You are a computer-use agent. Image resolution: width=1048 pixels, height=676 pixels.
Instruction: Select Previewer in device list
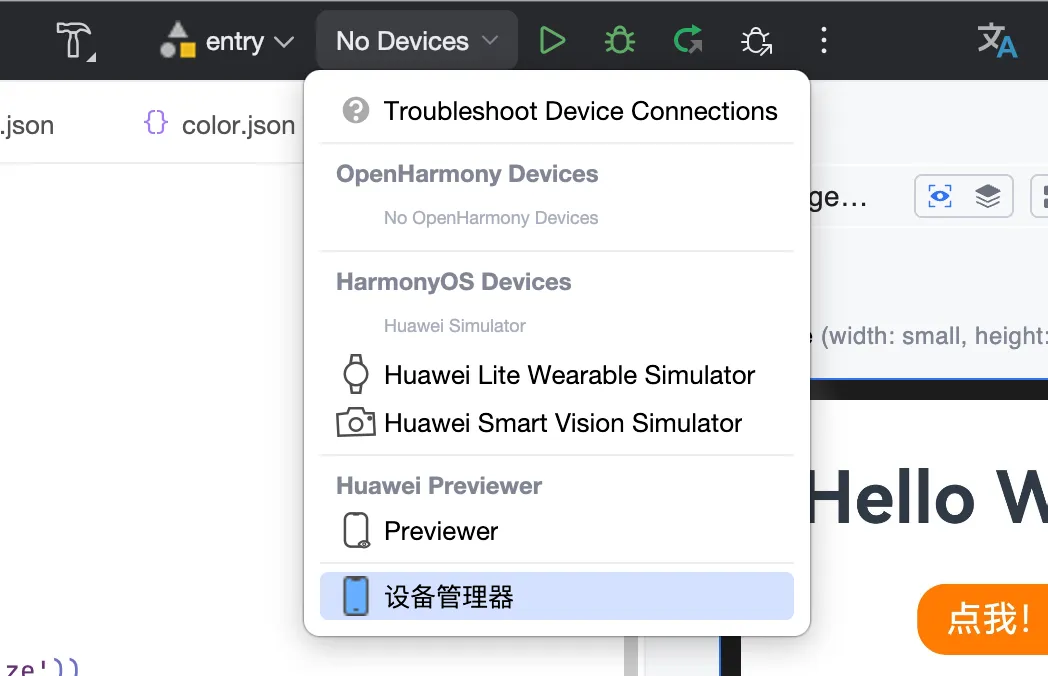pos(557,532)
